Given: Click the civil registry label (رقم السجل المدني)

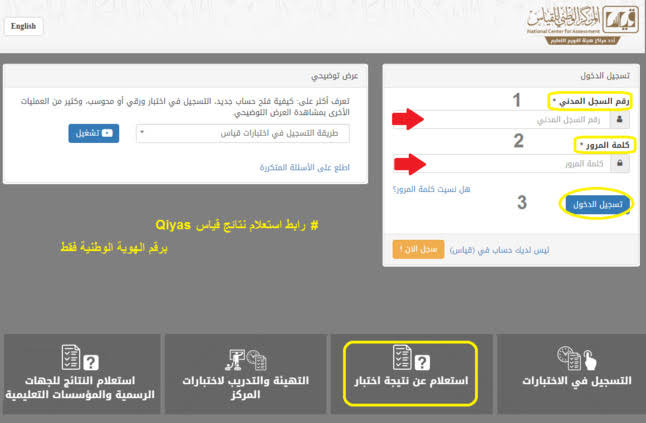Looking at the screenshot, I should (x=591, y=101).
